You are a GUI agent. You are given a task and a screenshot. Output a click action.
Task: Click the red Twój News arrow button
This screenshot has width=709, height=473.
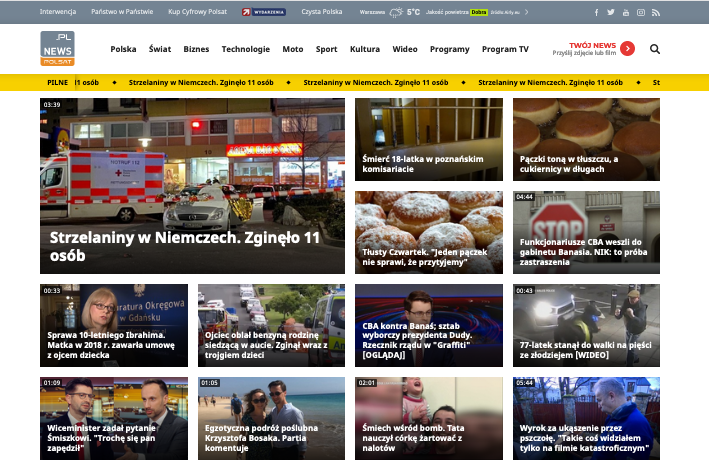(627, 48)
